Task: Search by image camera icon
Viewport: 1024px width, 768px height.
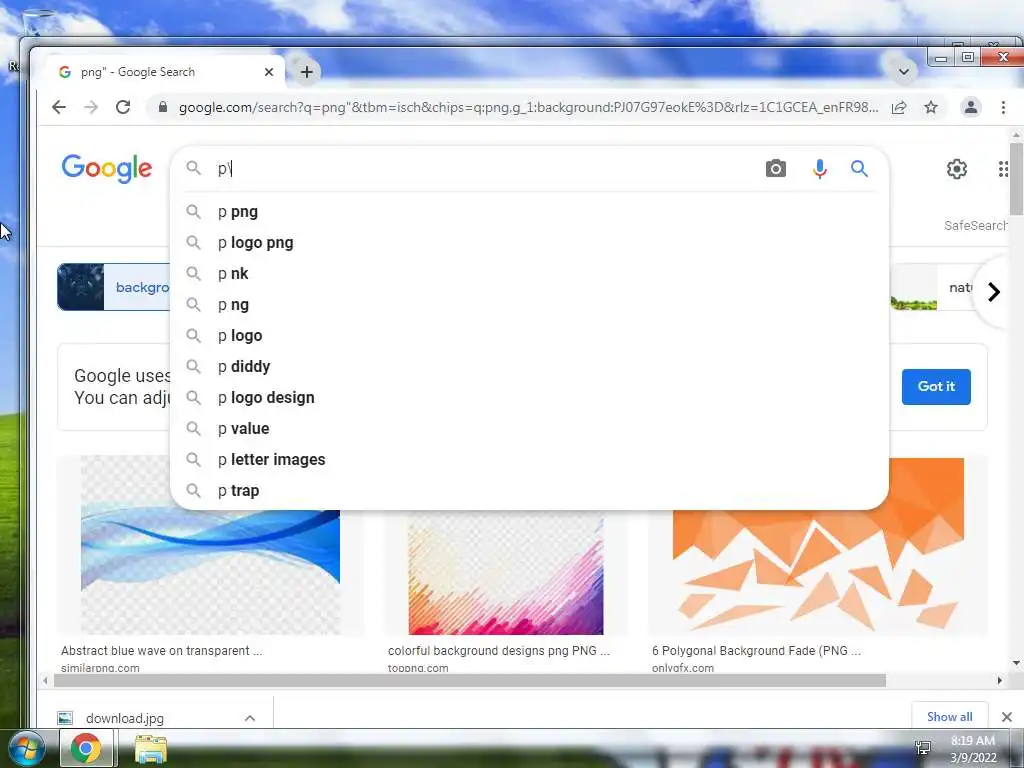Action: tap(775, 168)
